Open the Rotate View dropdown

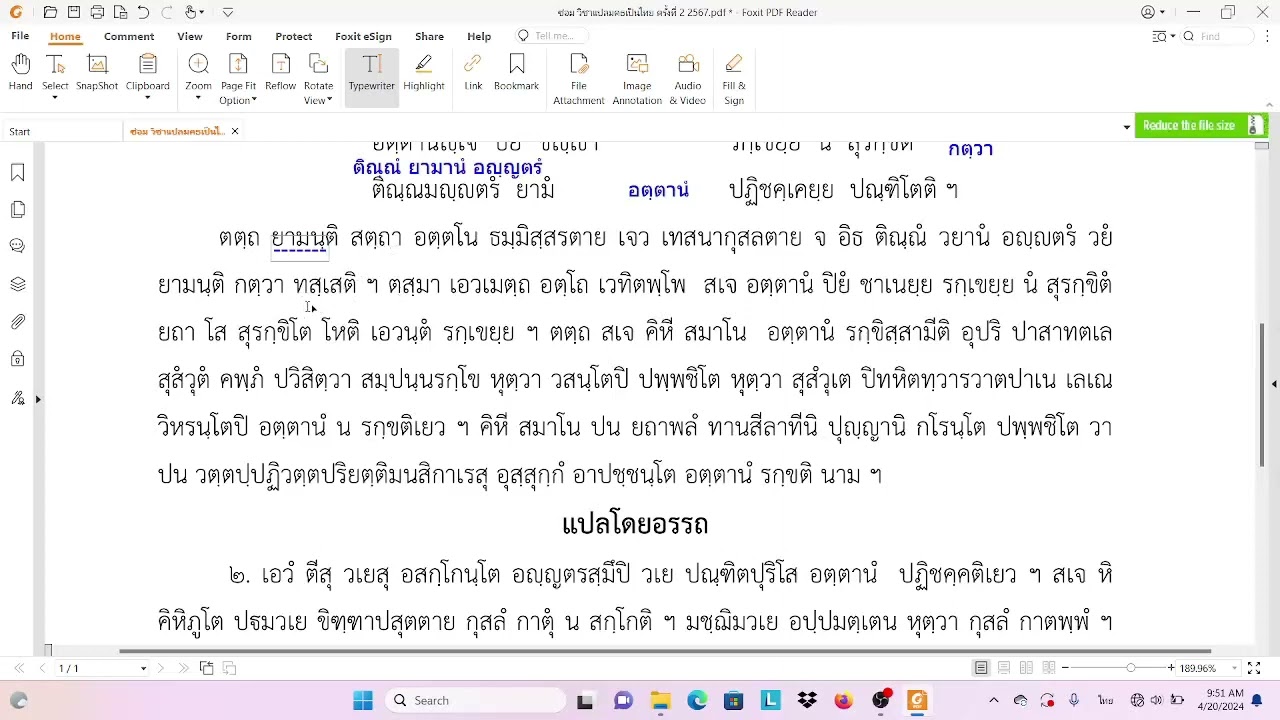pyautogui.click(x=329, y=100)
